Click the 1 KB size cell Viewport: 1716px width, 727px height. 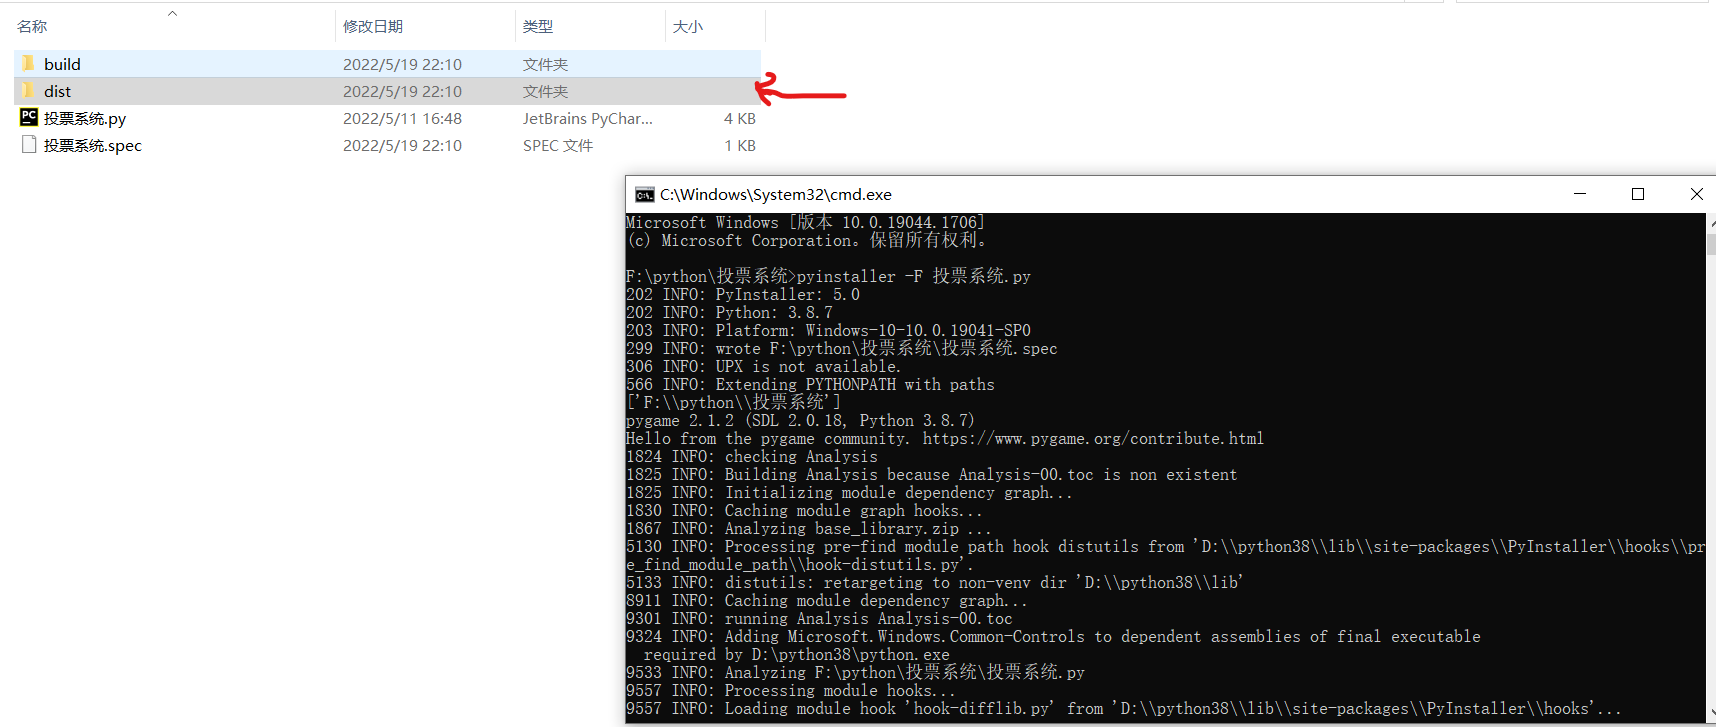pos(740,145)
